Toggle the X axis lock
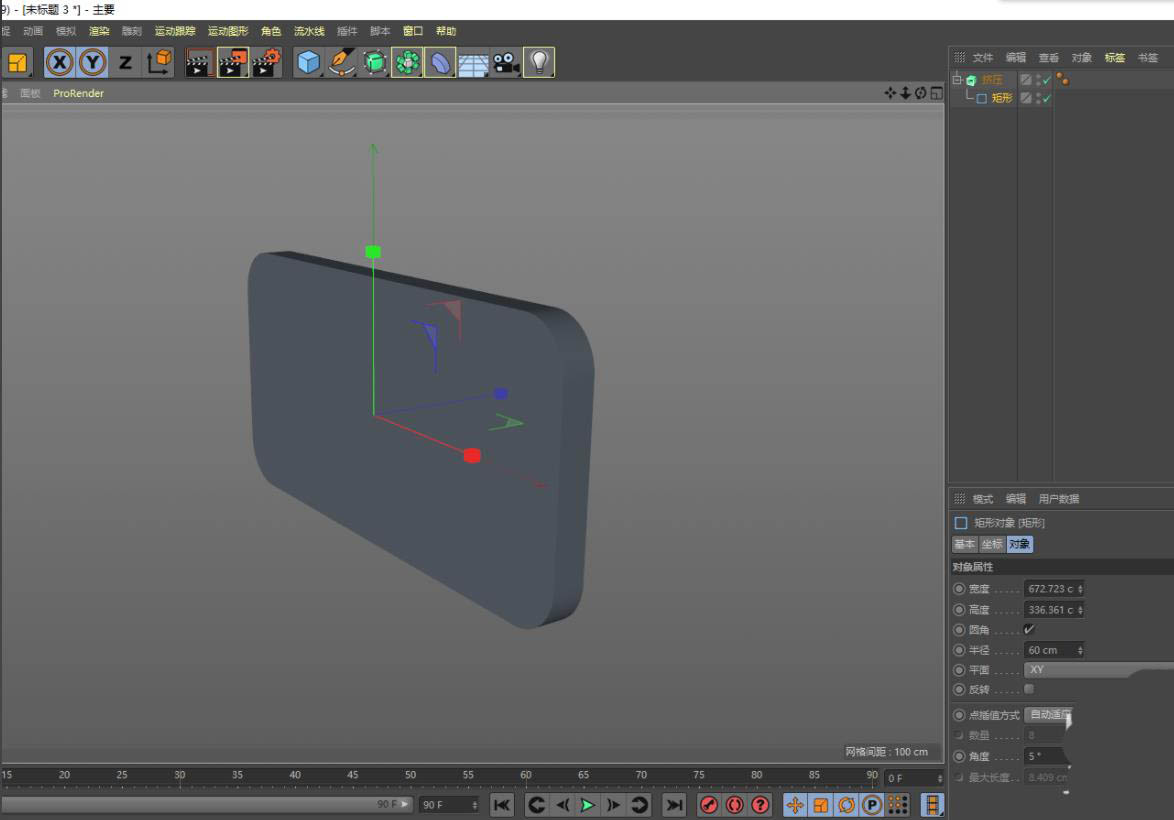Image resolution: width=1174 pixels, height=820 pixels. click(60, 63)
